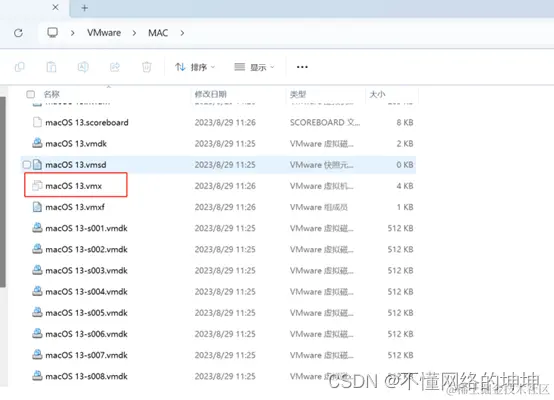Click document icon of macOS 13.vmsd

coord(37,164)
